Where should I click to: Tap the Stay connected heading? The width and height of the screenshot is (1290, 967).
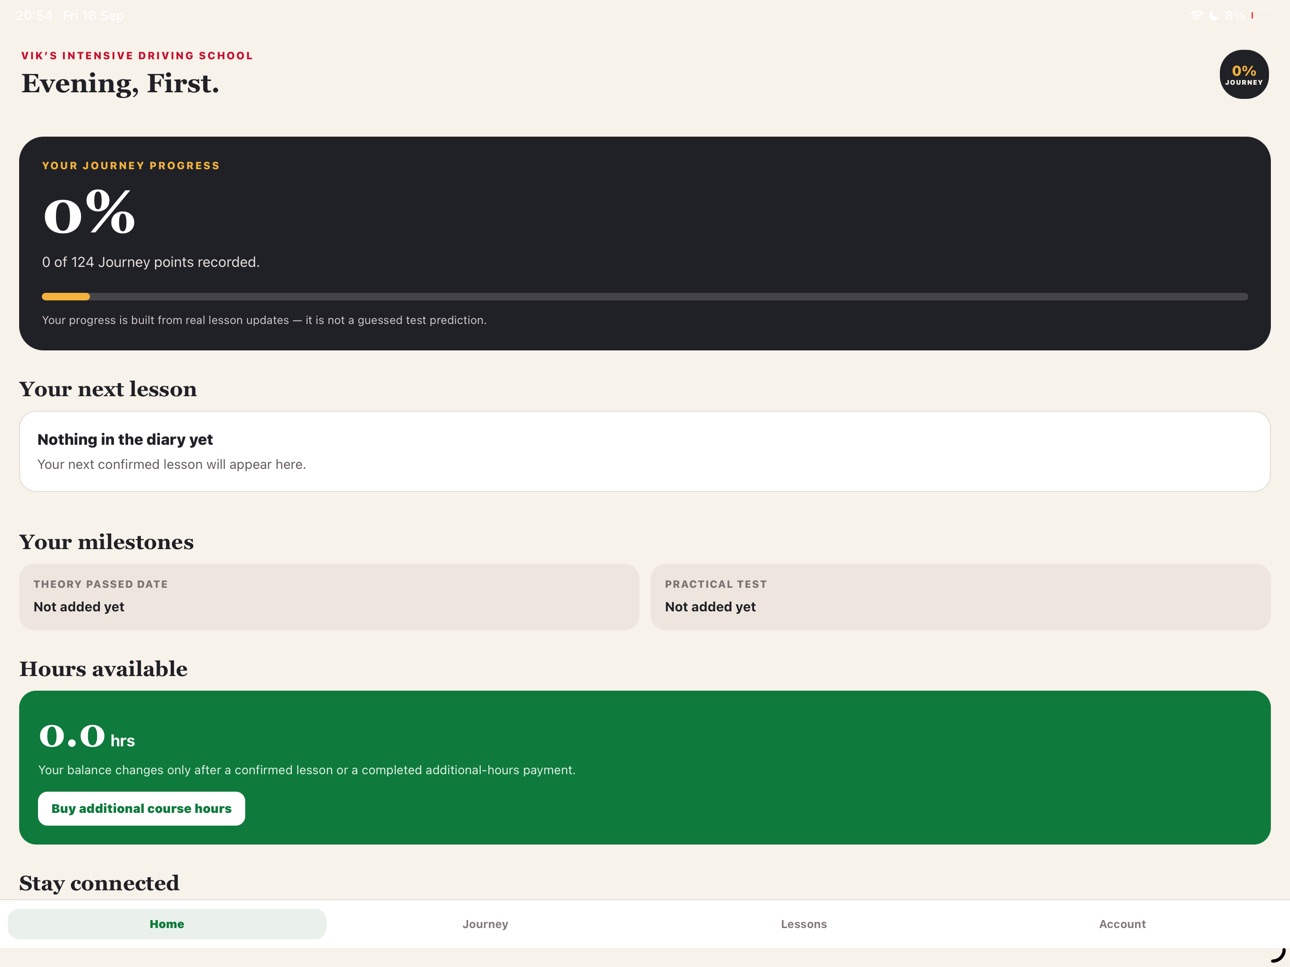pyautogui.click(x=99, y=883)
